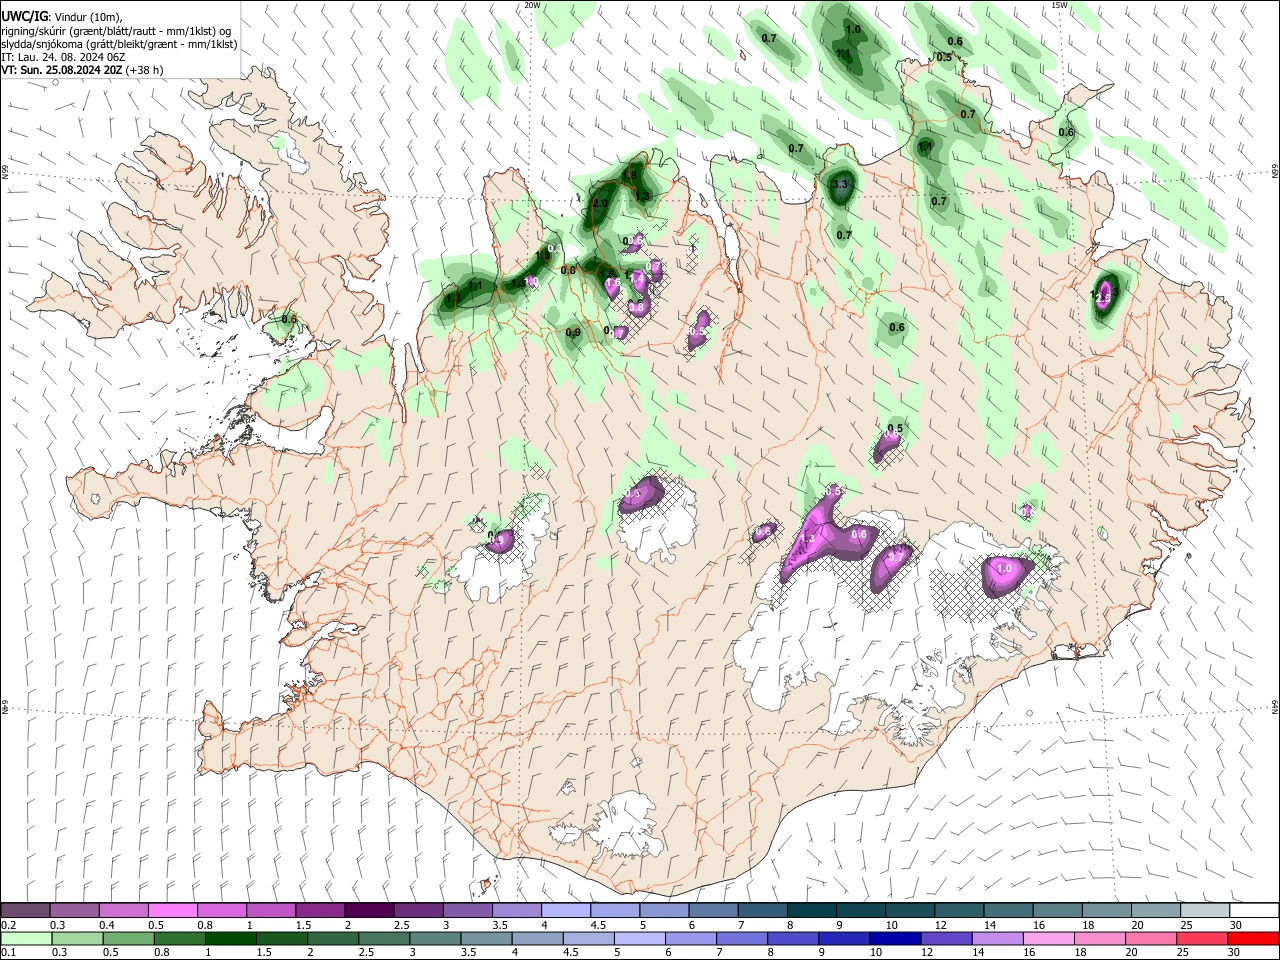Image resolution: width=1280 pixels, height=960 pixels.
Task: Click the white swatch labeled 30 in the top legend row
Action: click(1252, 911)
